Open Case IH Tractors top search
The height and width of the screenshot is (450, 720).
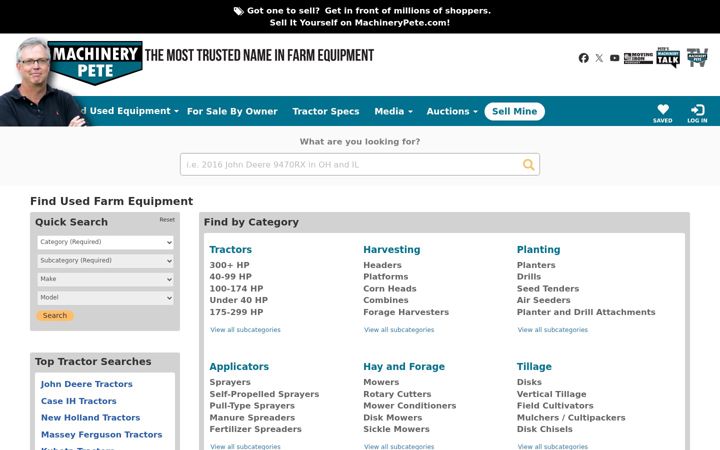(79, 401)
